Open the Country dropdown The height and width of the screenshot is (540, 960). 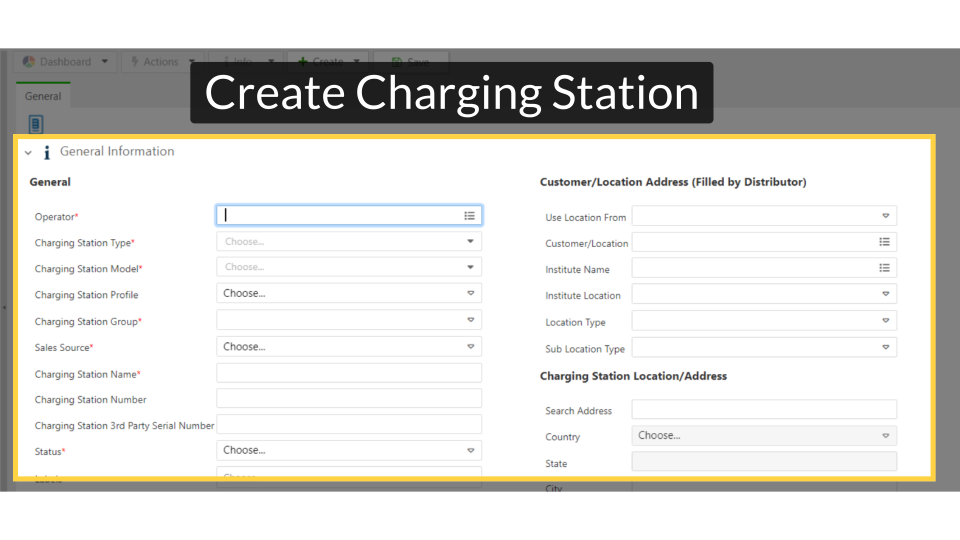(x=764, y=435)
